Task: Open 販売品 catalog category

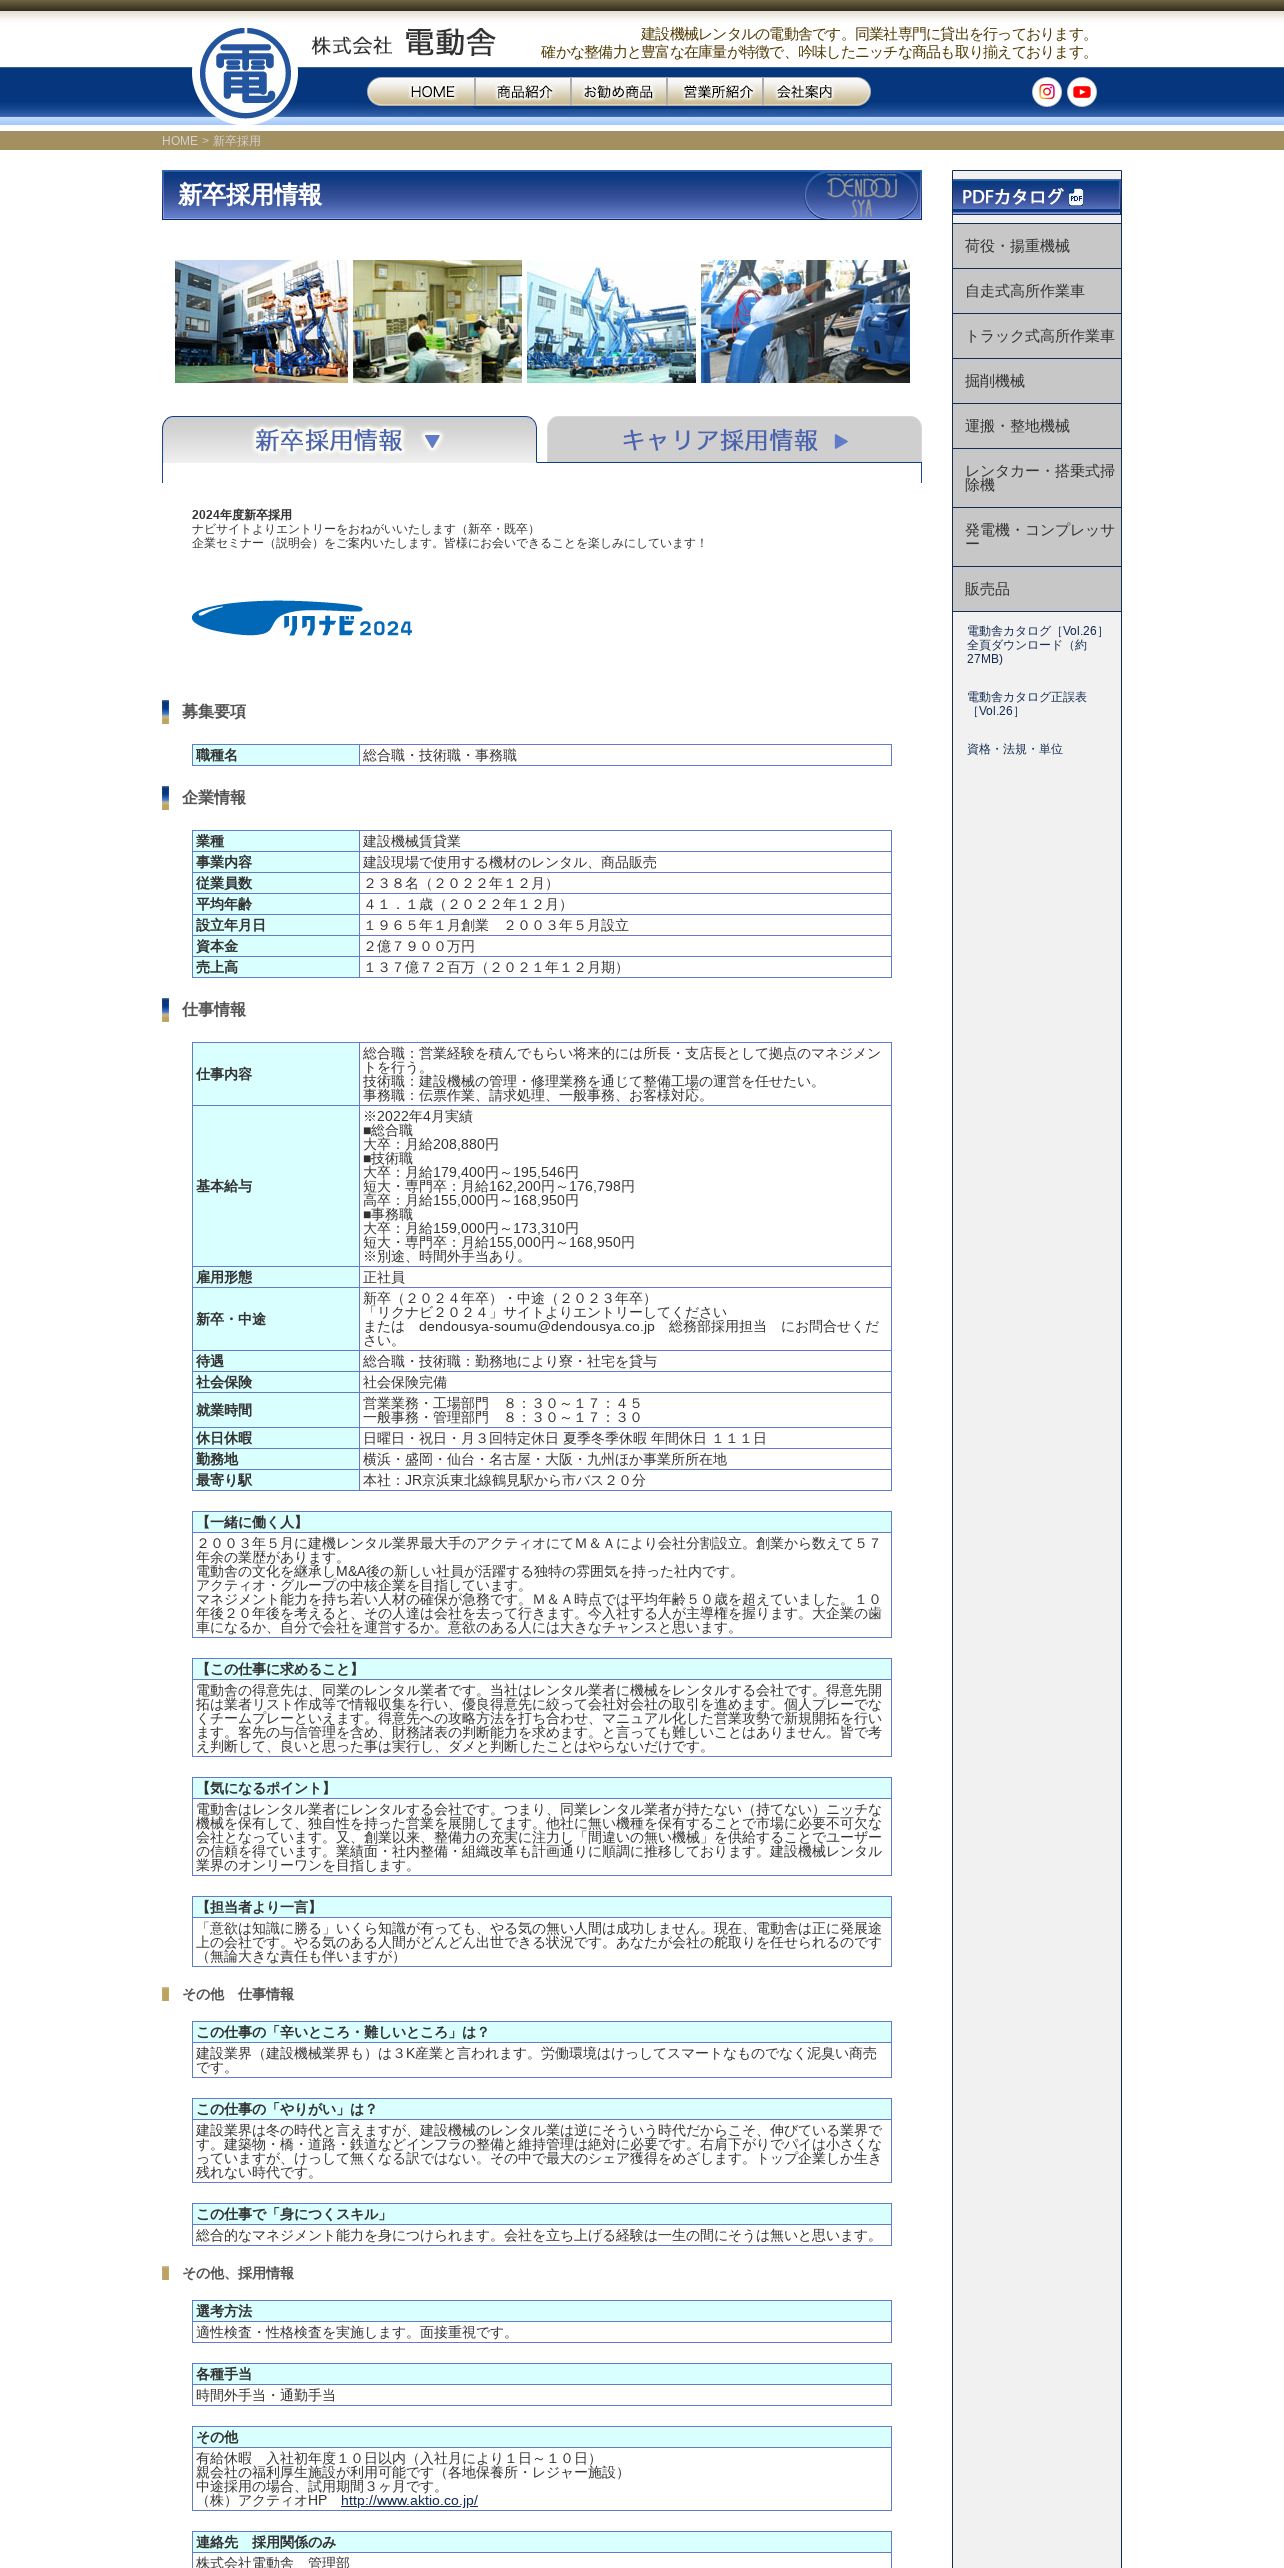Action: (1036, 589)
